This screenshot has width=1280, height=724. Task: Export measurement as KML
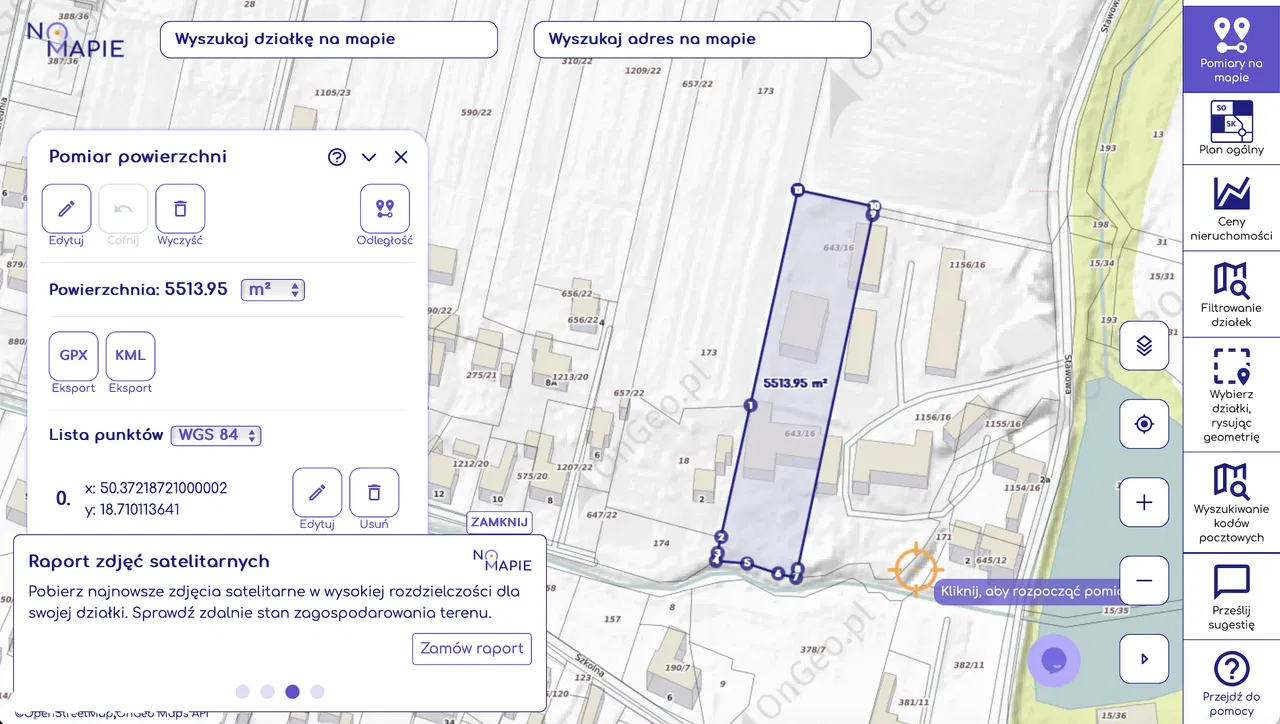pos(130,356)
